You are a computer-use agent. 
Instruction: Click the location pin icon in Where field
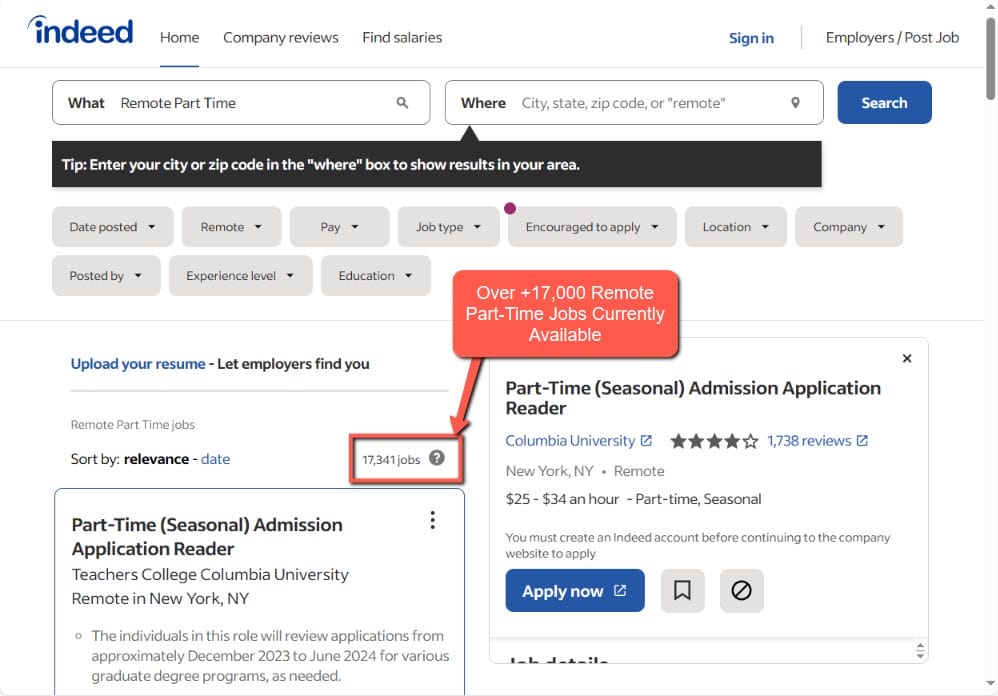(x=795, y=103)
